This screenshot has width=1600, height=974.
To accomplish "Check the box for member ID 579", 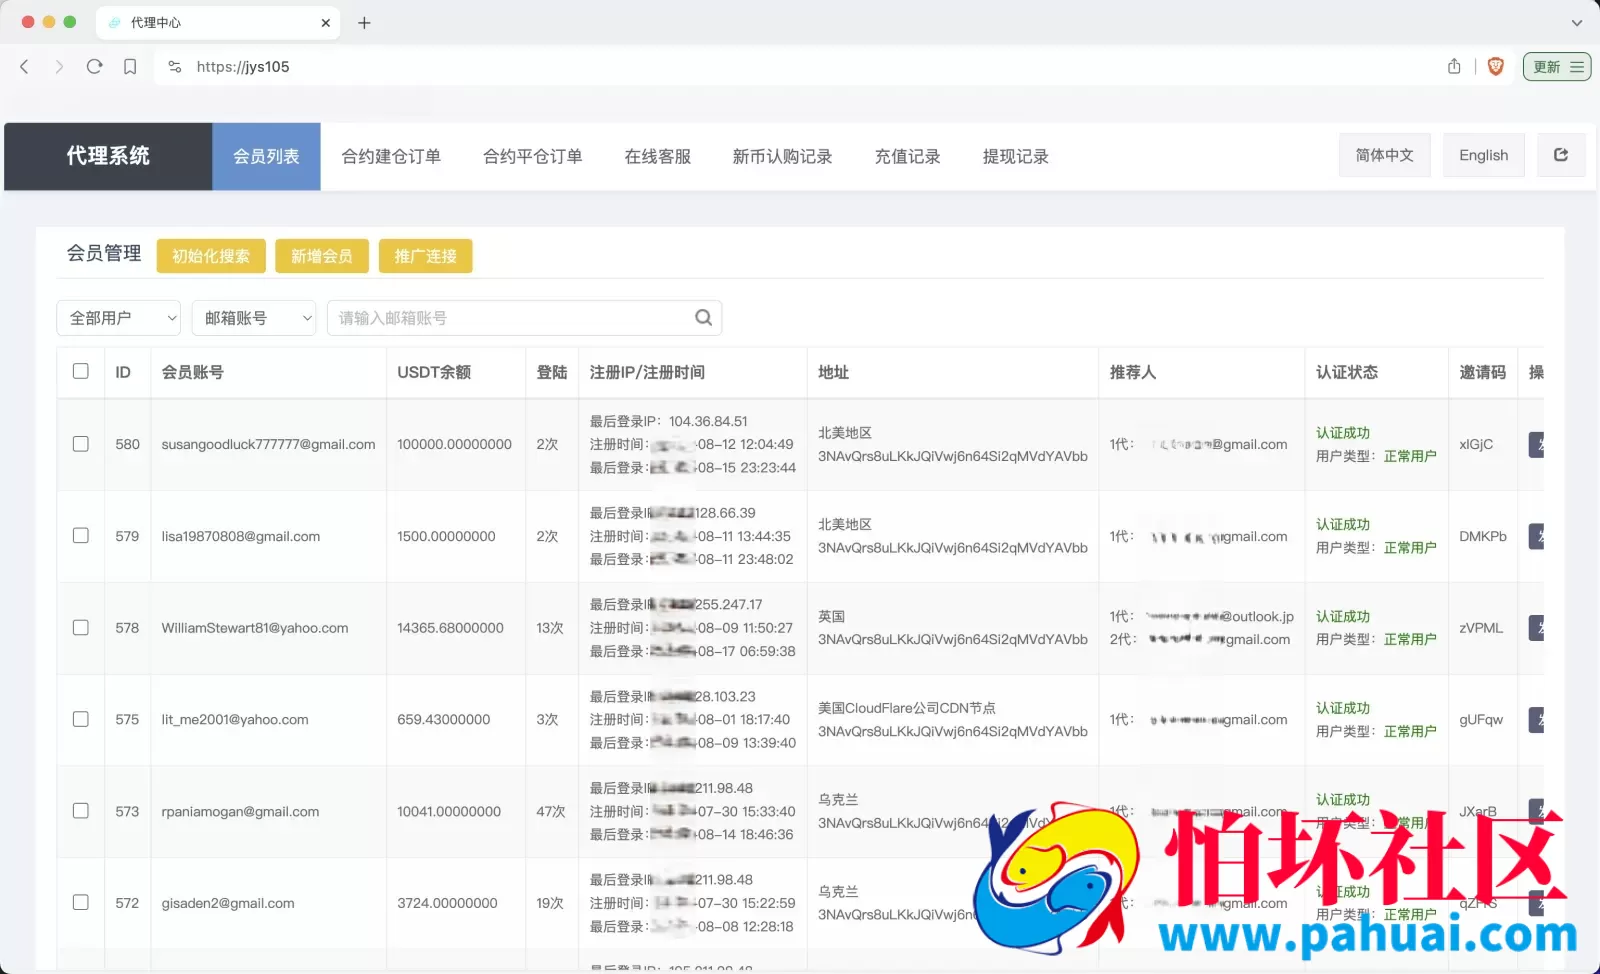I will 81,536.
